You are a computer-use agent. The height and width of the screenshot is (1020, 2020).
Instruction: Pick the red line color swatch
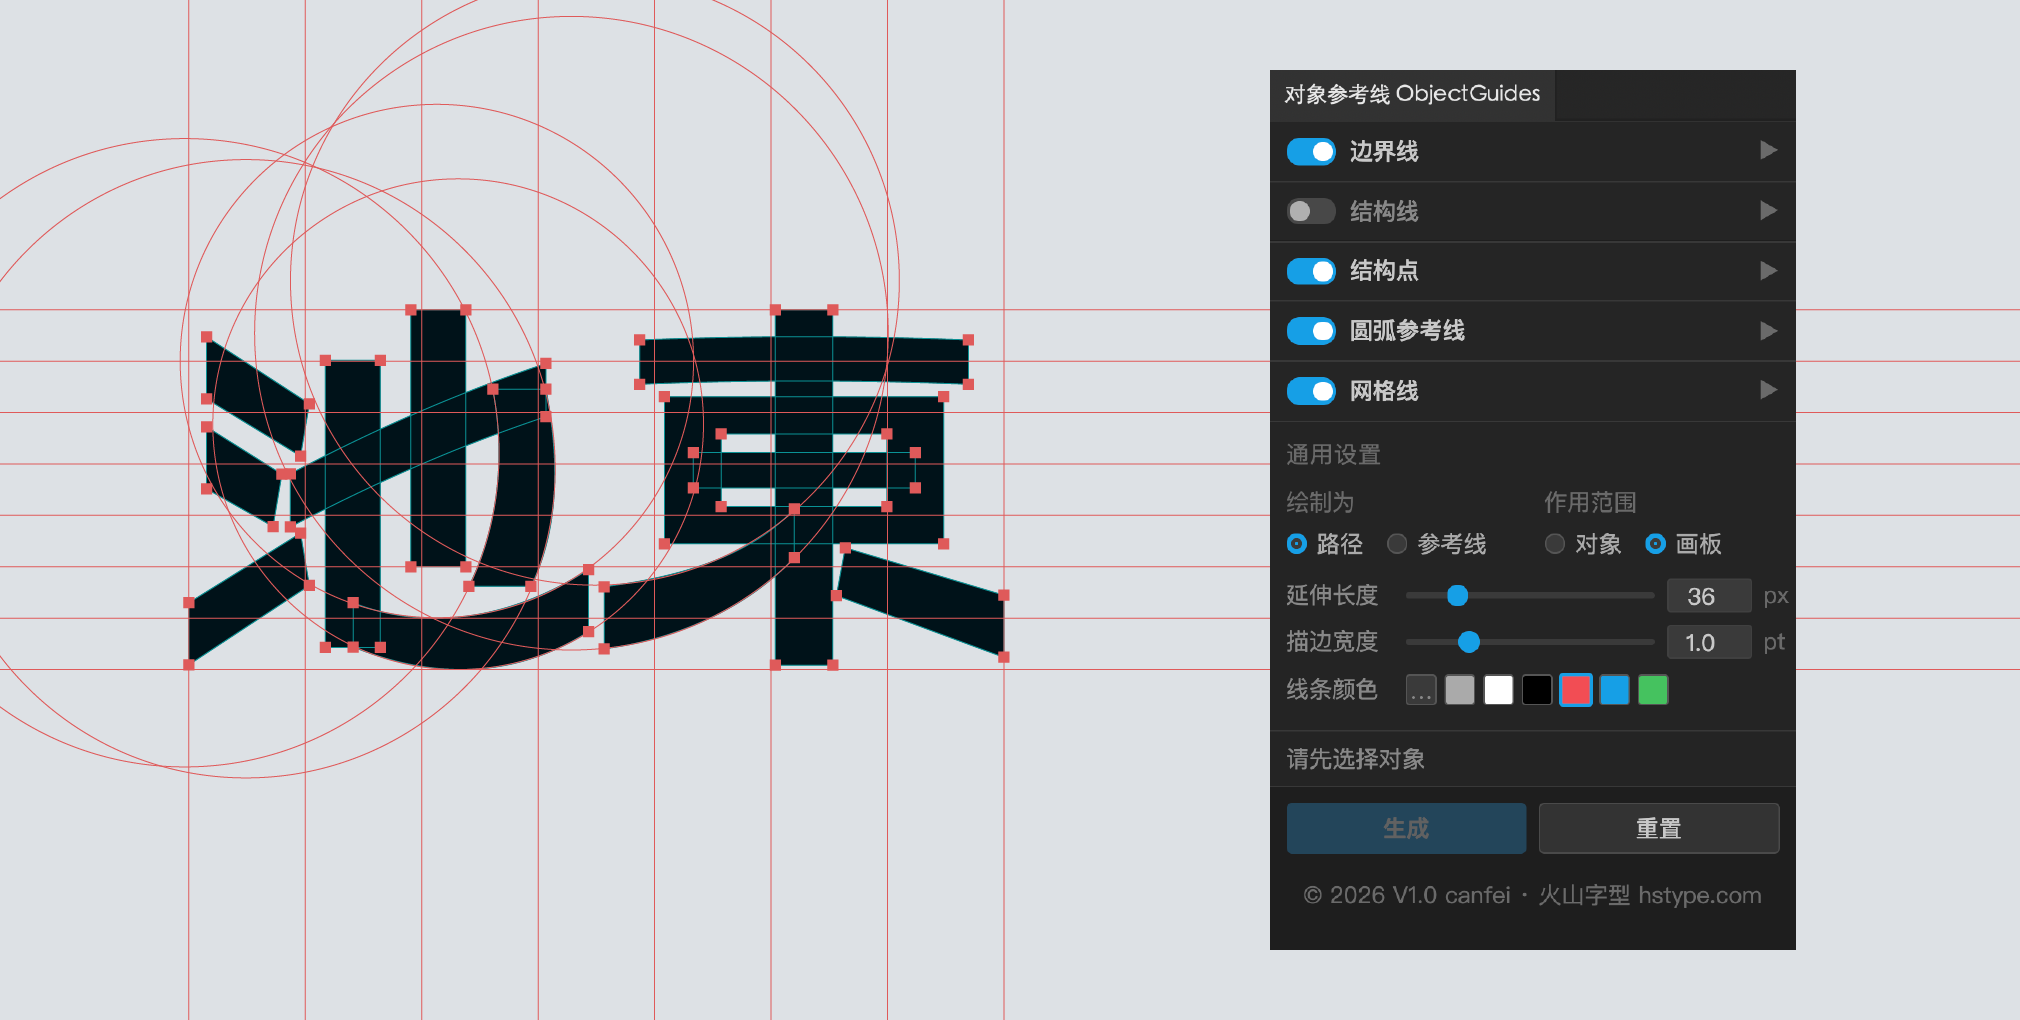(x=1576, y=690)
